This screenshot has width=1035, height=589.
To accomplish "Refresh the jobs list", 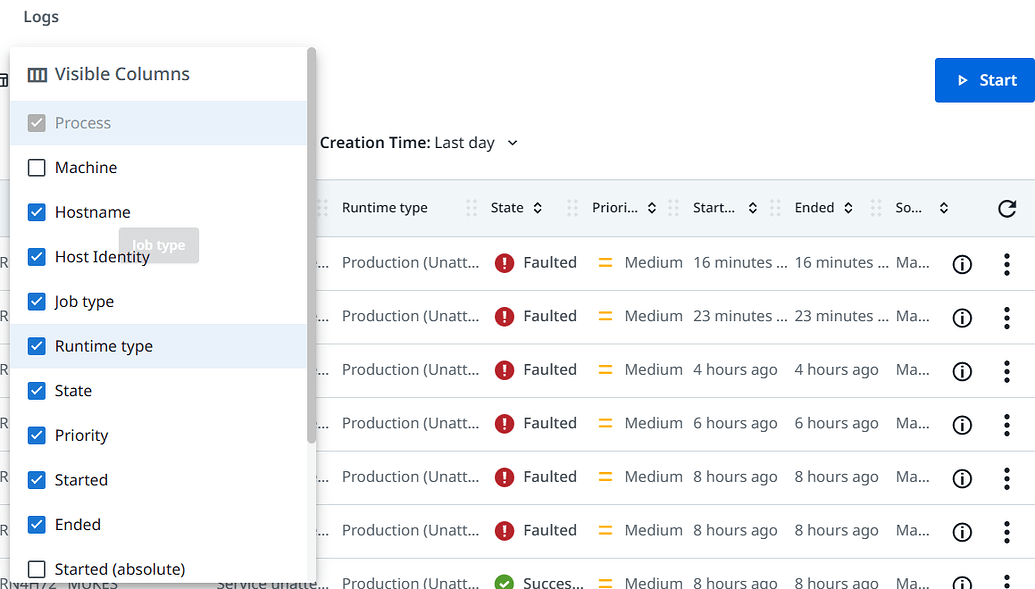I will pyautogui.click(x=1007, y=207).
